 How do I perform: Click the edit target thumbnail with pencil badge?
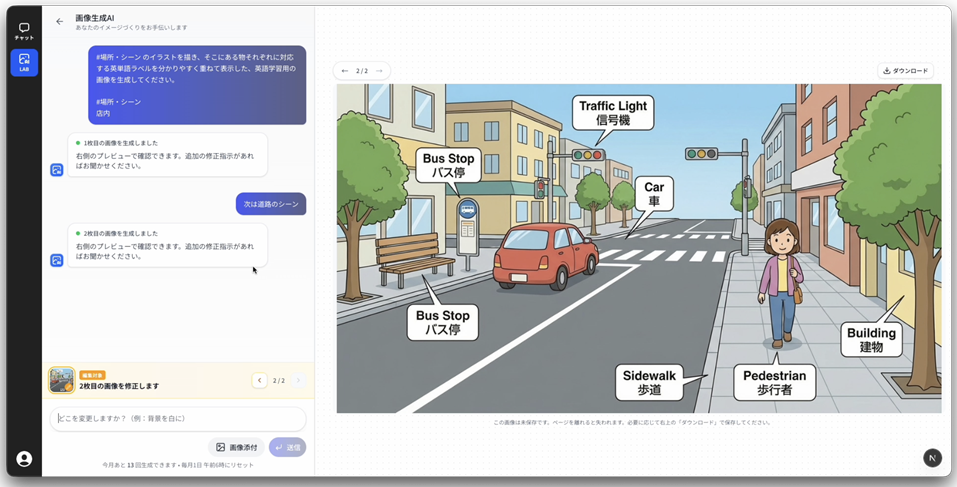coord(61,380)
